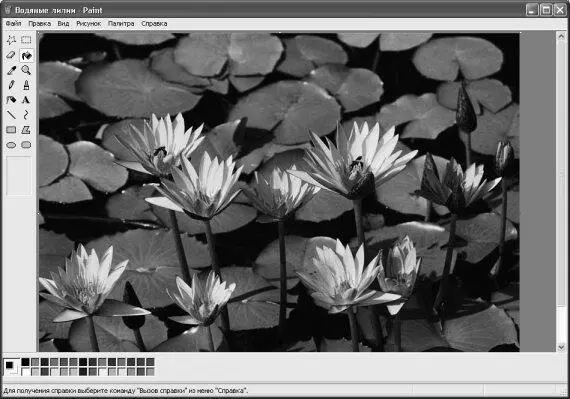
Task: Close the Paint window
Action: click(x=560, y=10)
